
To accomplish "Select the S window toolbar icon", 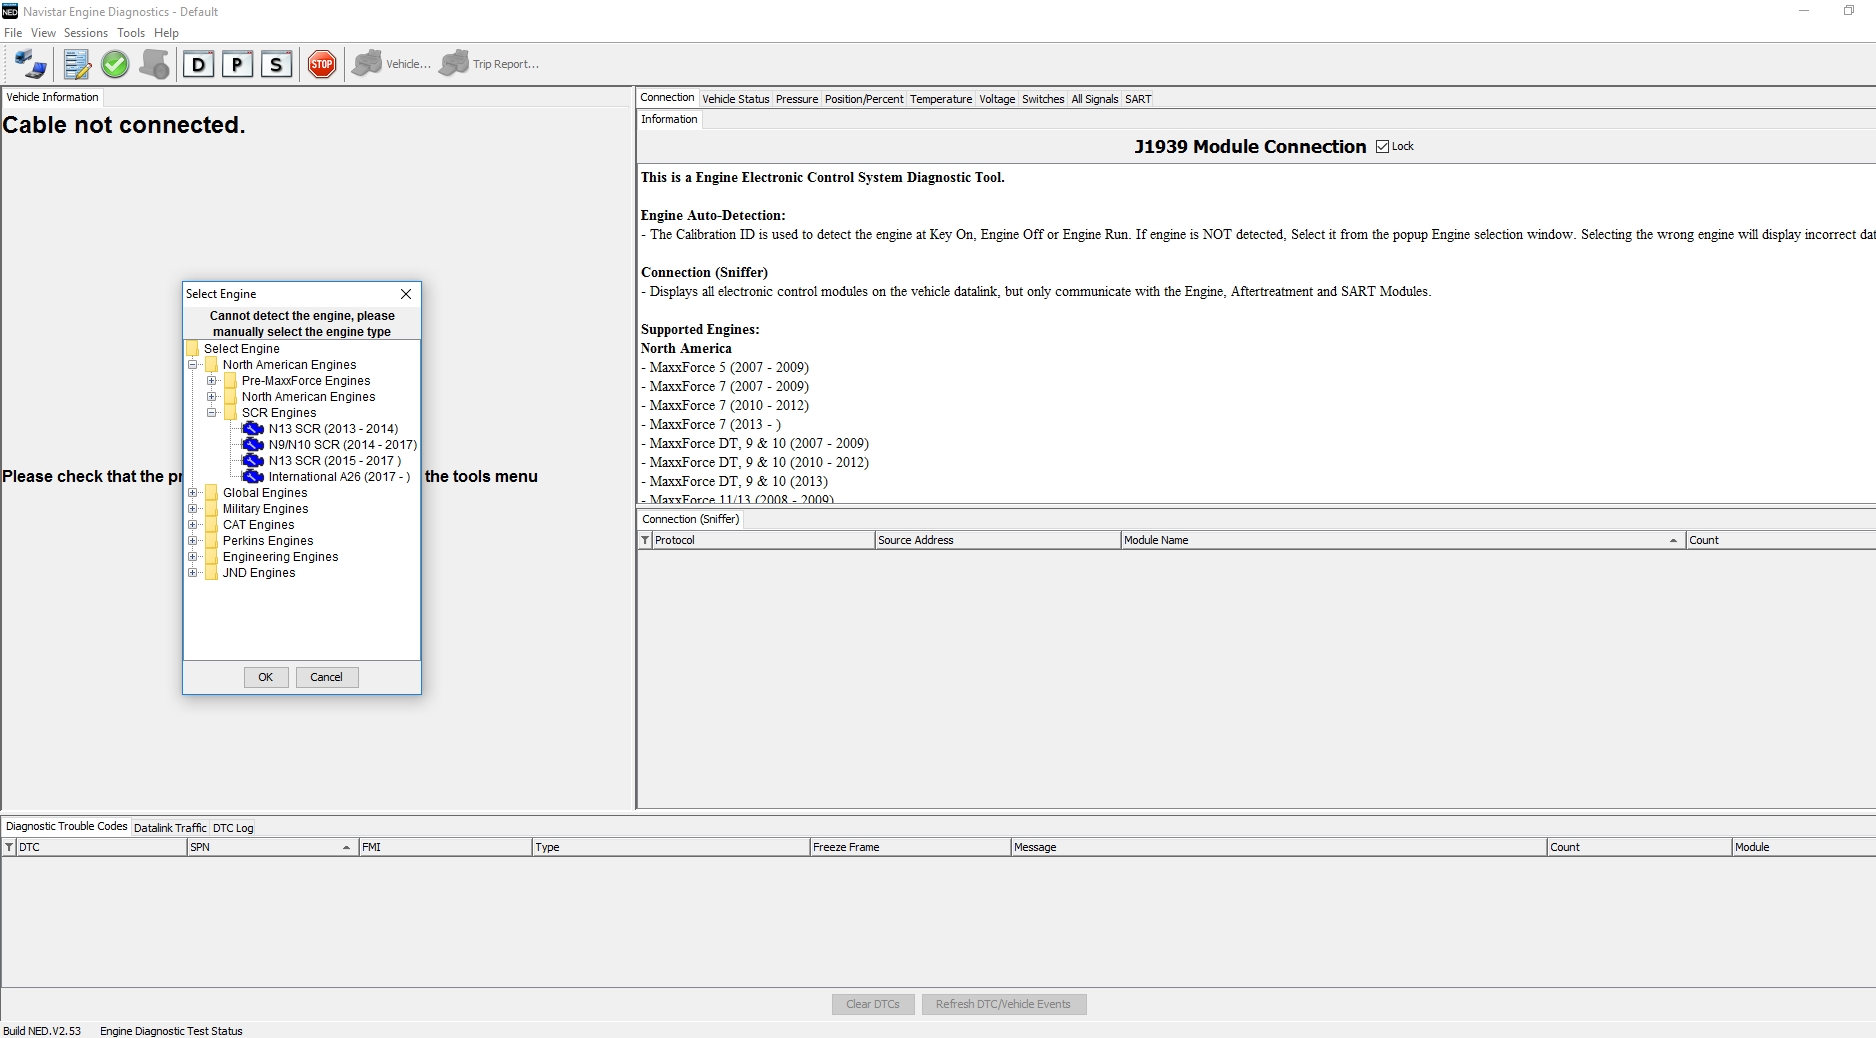I will tap(276, 64).
